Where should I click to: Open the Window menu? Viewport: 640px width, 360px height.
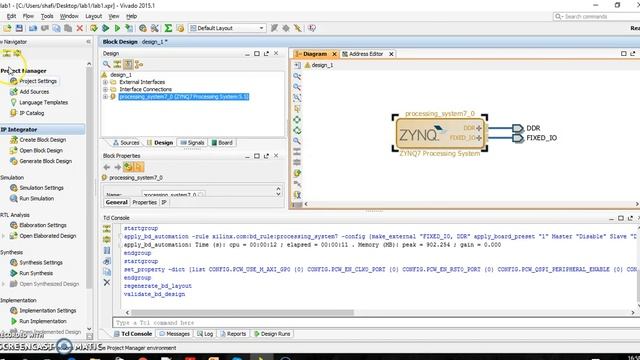[69, 16]
